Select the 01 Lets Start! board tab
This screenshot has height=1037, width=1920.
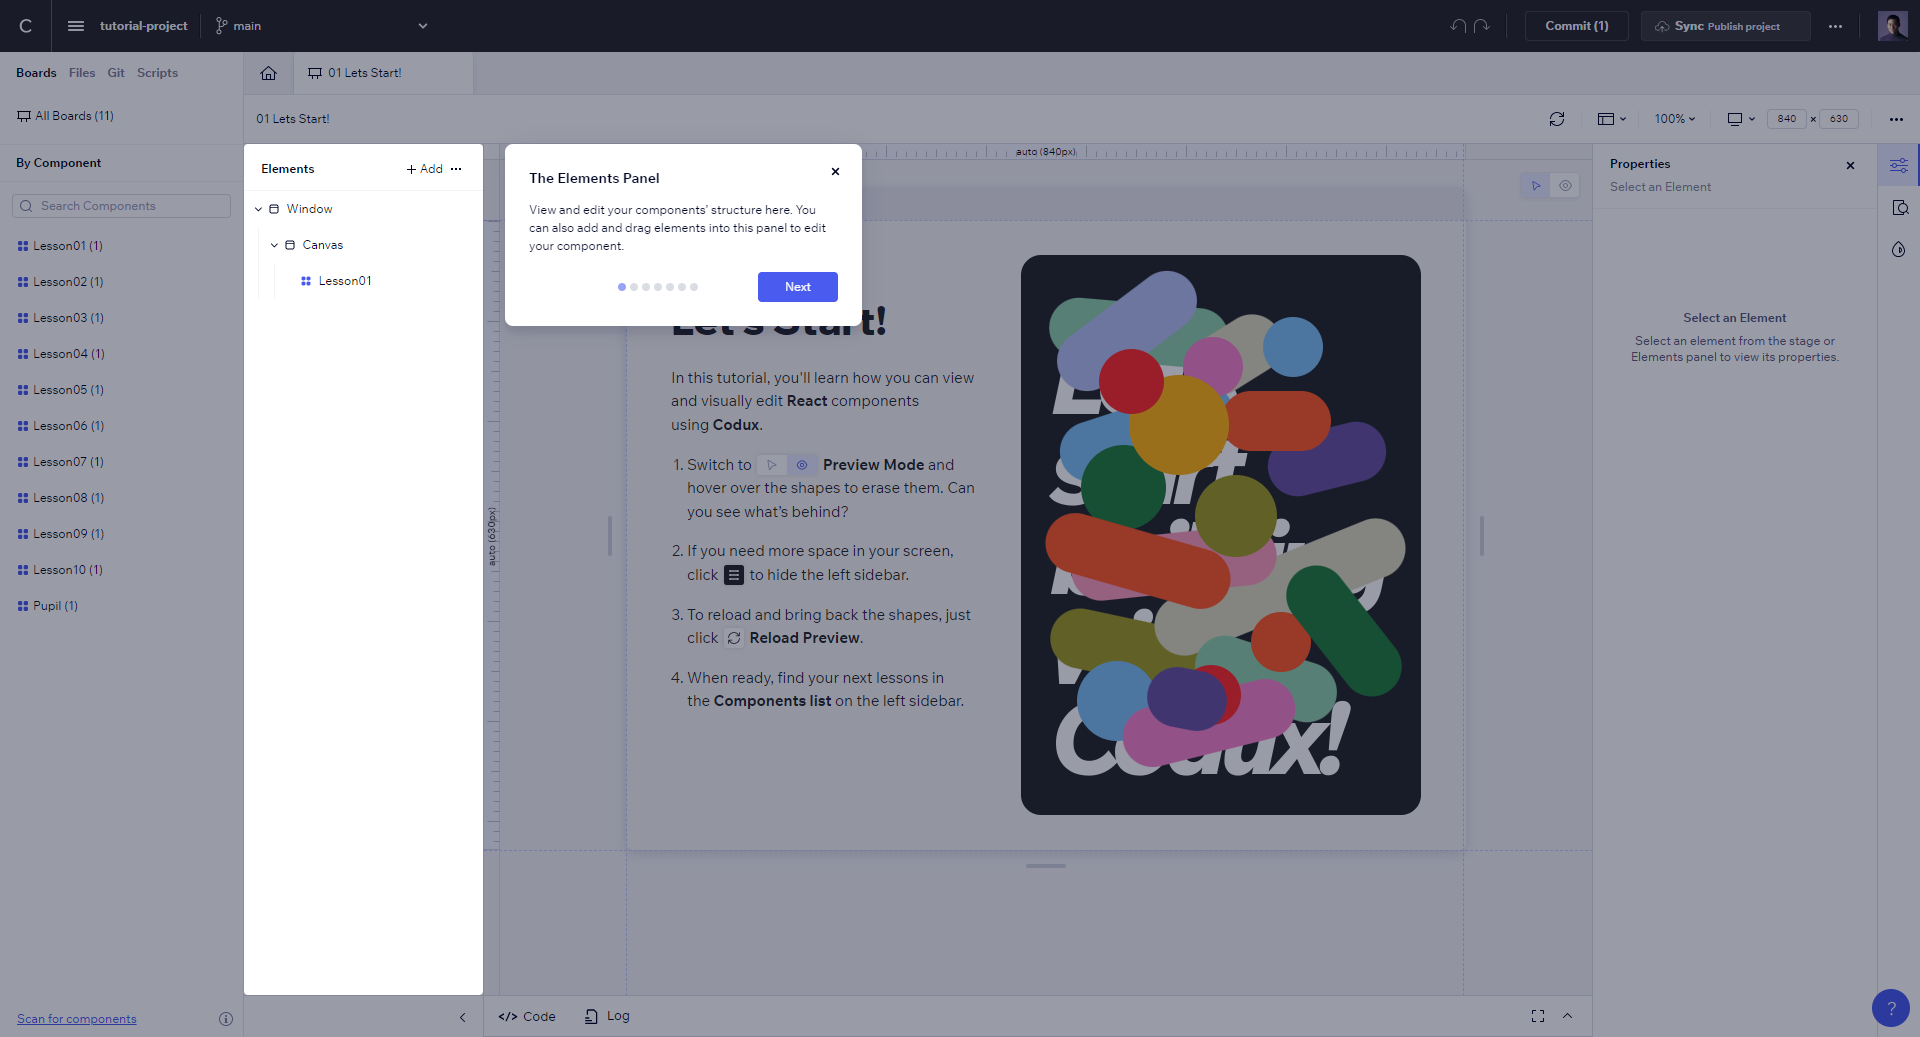pyautogui.click(x=383, y=73)
